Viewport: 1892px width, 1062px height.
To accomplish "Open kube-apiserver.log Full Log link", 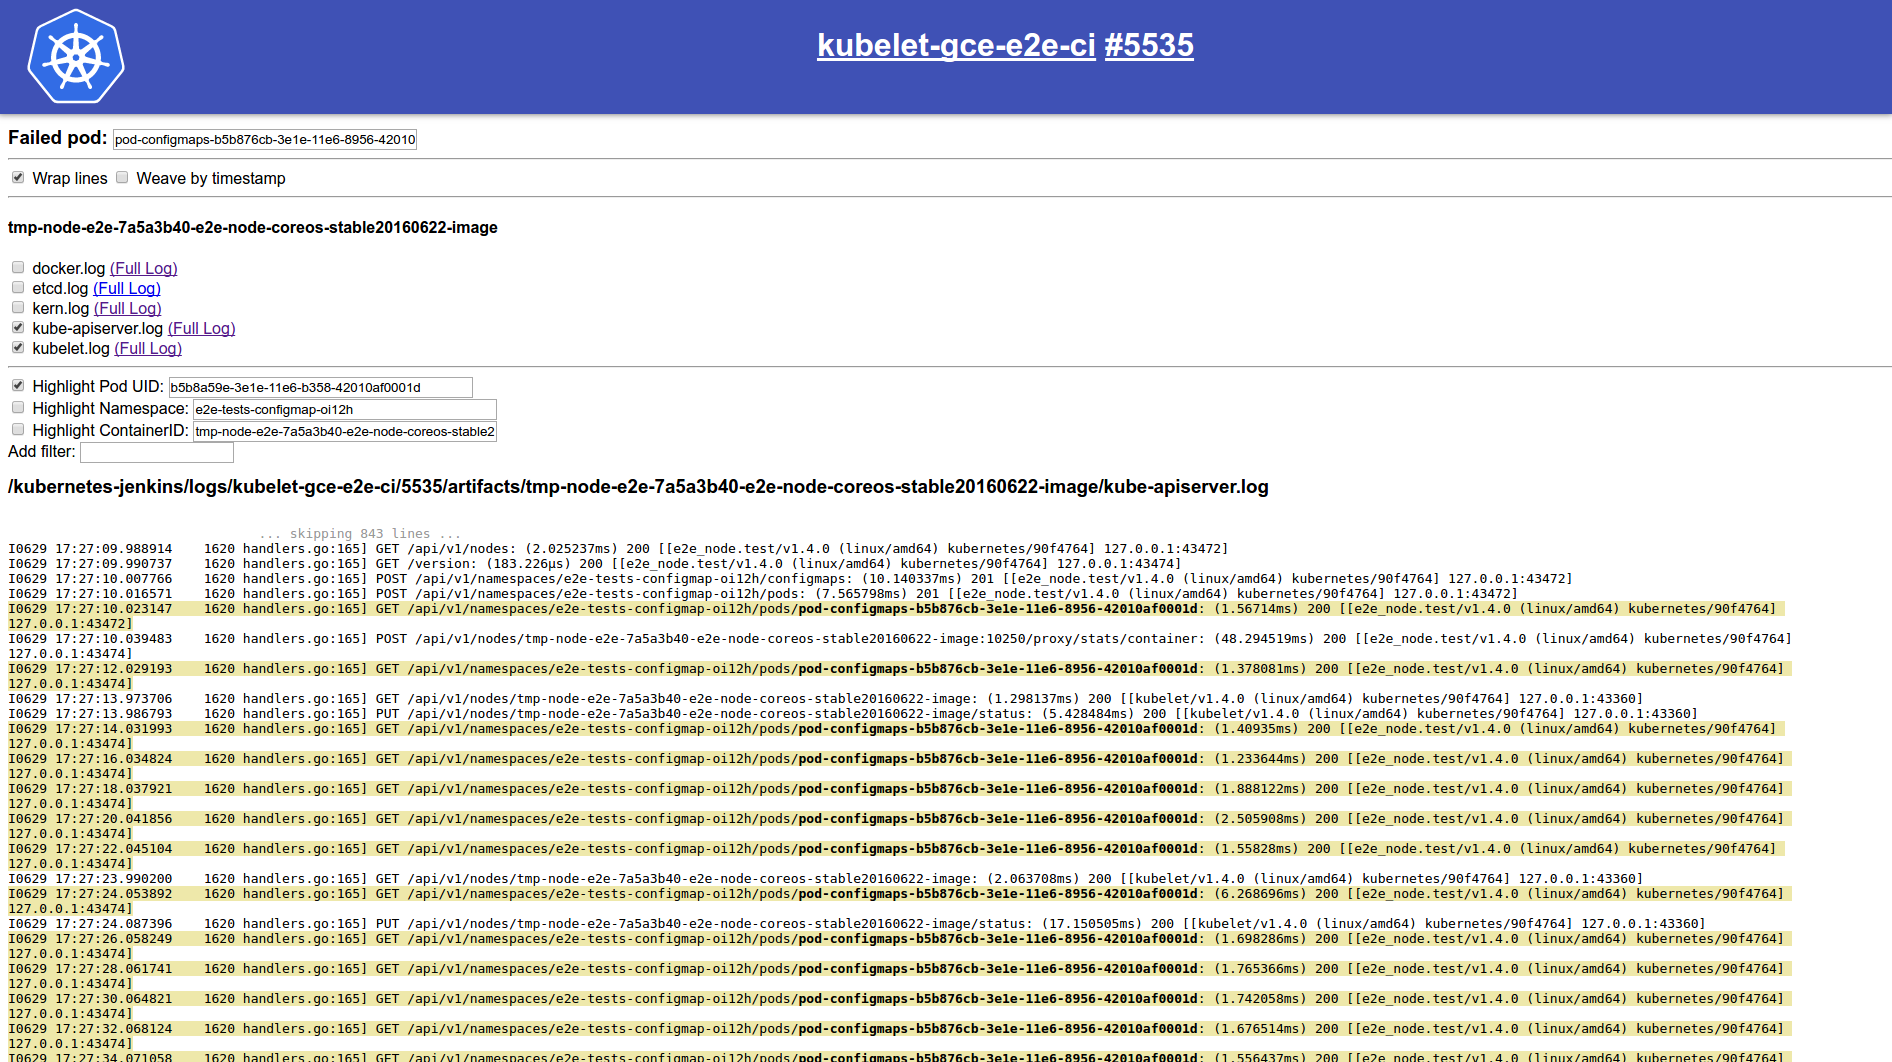I will (x=201, y=328).
